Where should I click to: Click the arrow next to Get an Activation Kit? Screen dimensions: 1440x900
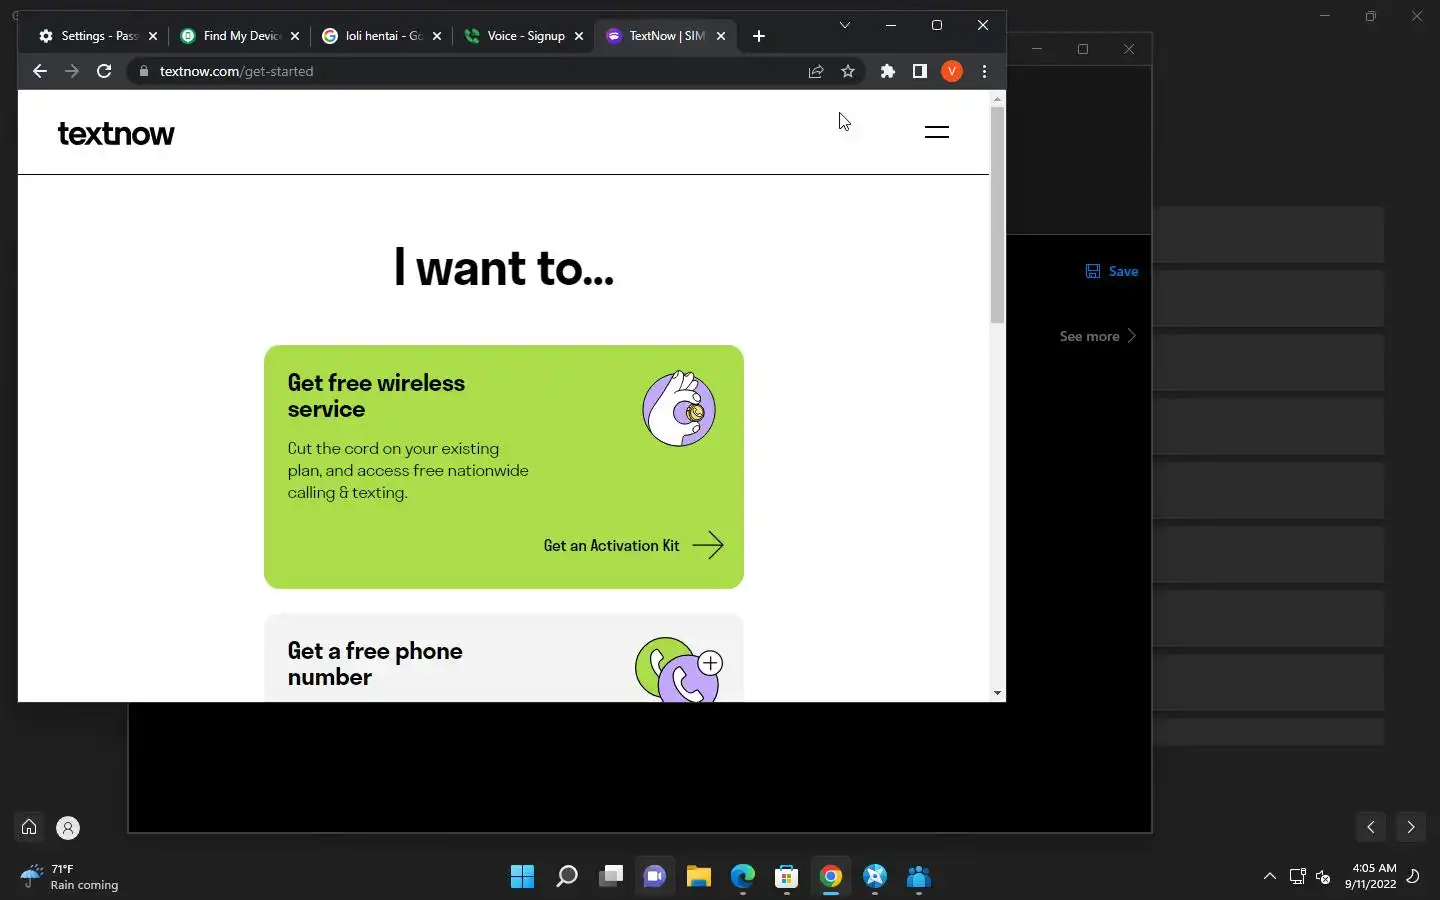click(708, 545)
